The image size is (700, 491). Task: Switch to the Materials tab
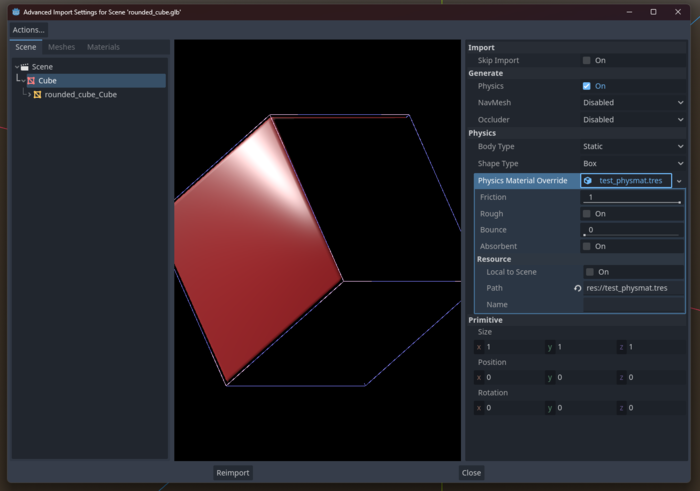103,47
